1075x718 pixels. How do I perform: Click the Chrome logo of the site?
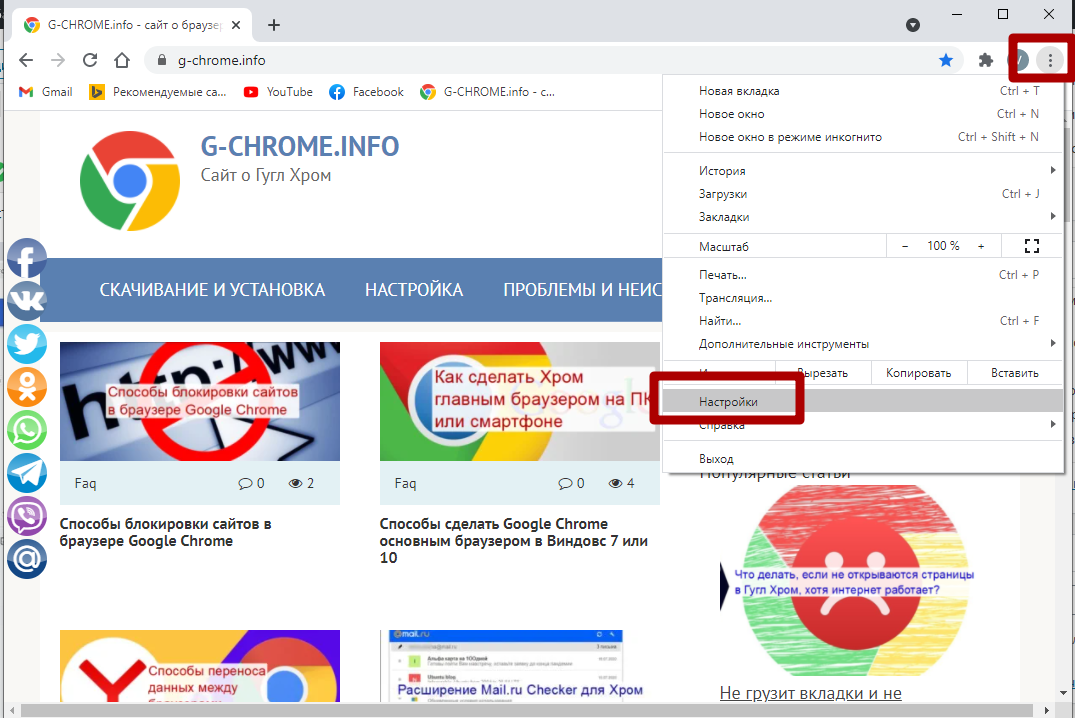130,181
